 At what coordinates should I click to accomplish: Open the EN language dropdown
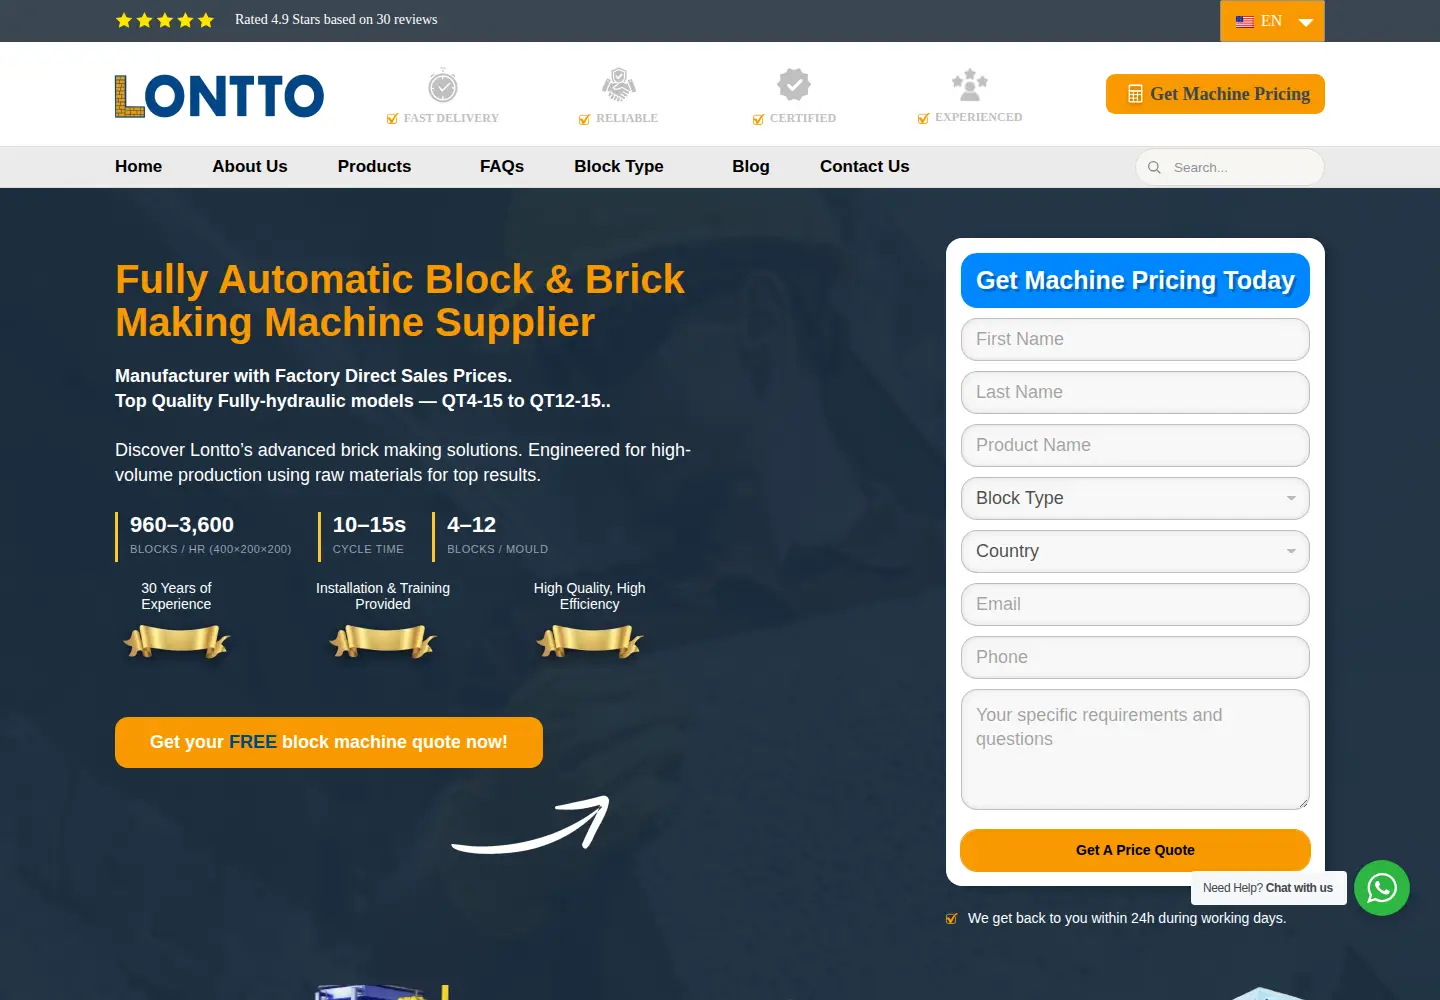click(x=1272, y=21)
